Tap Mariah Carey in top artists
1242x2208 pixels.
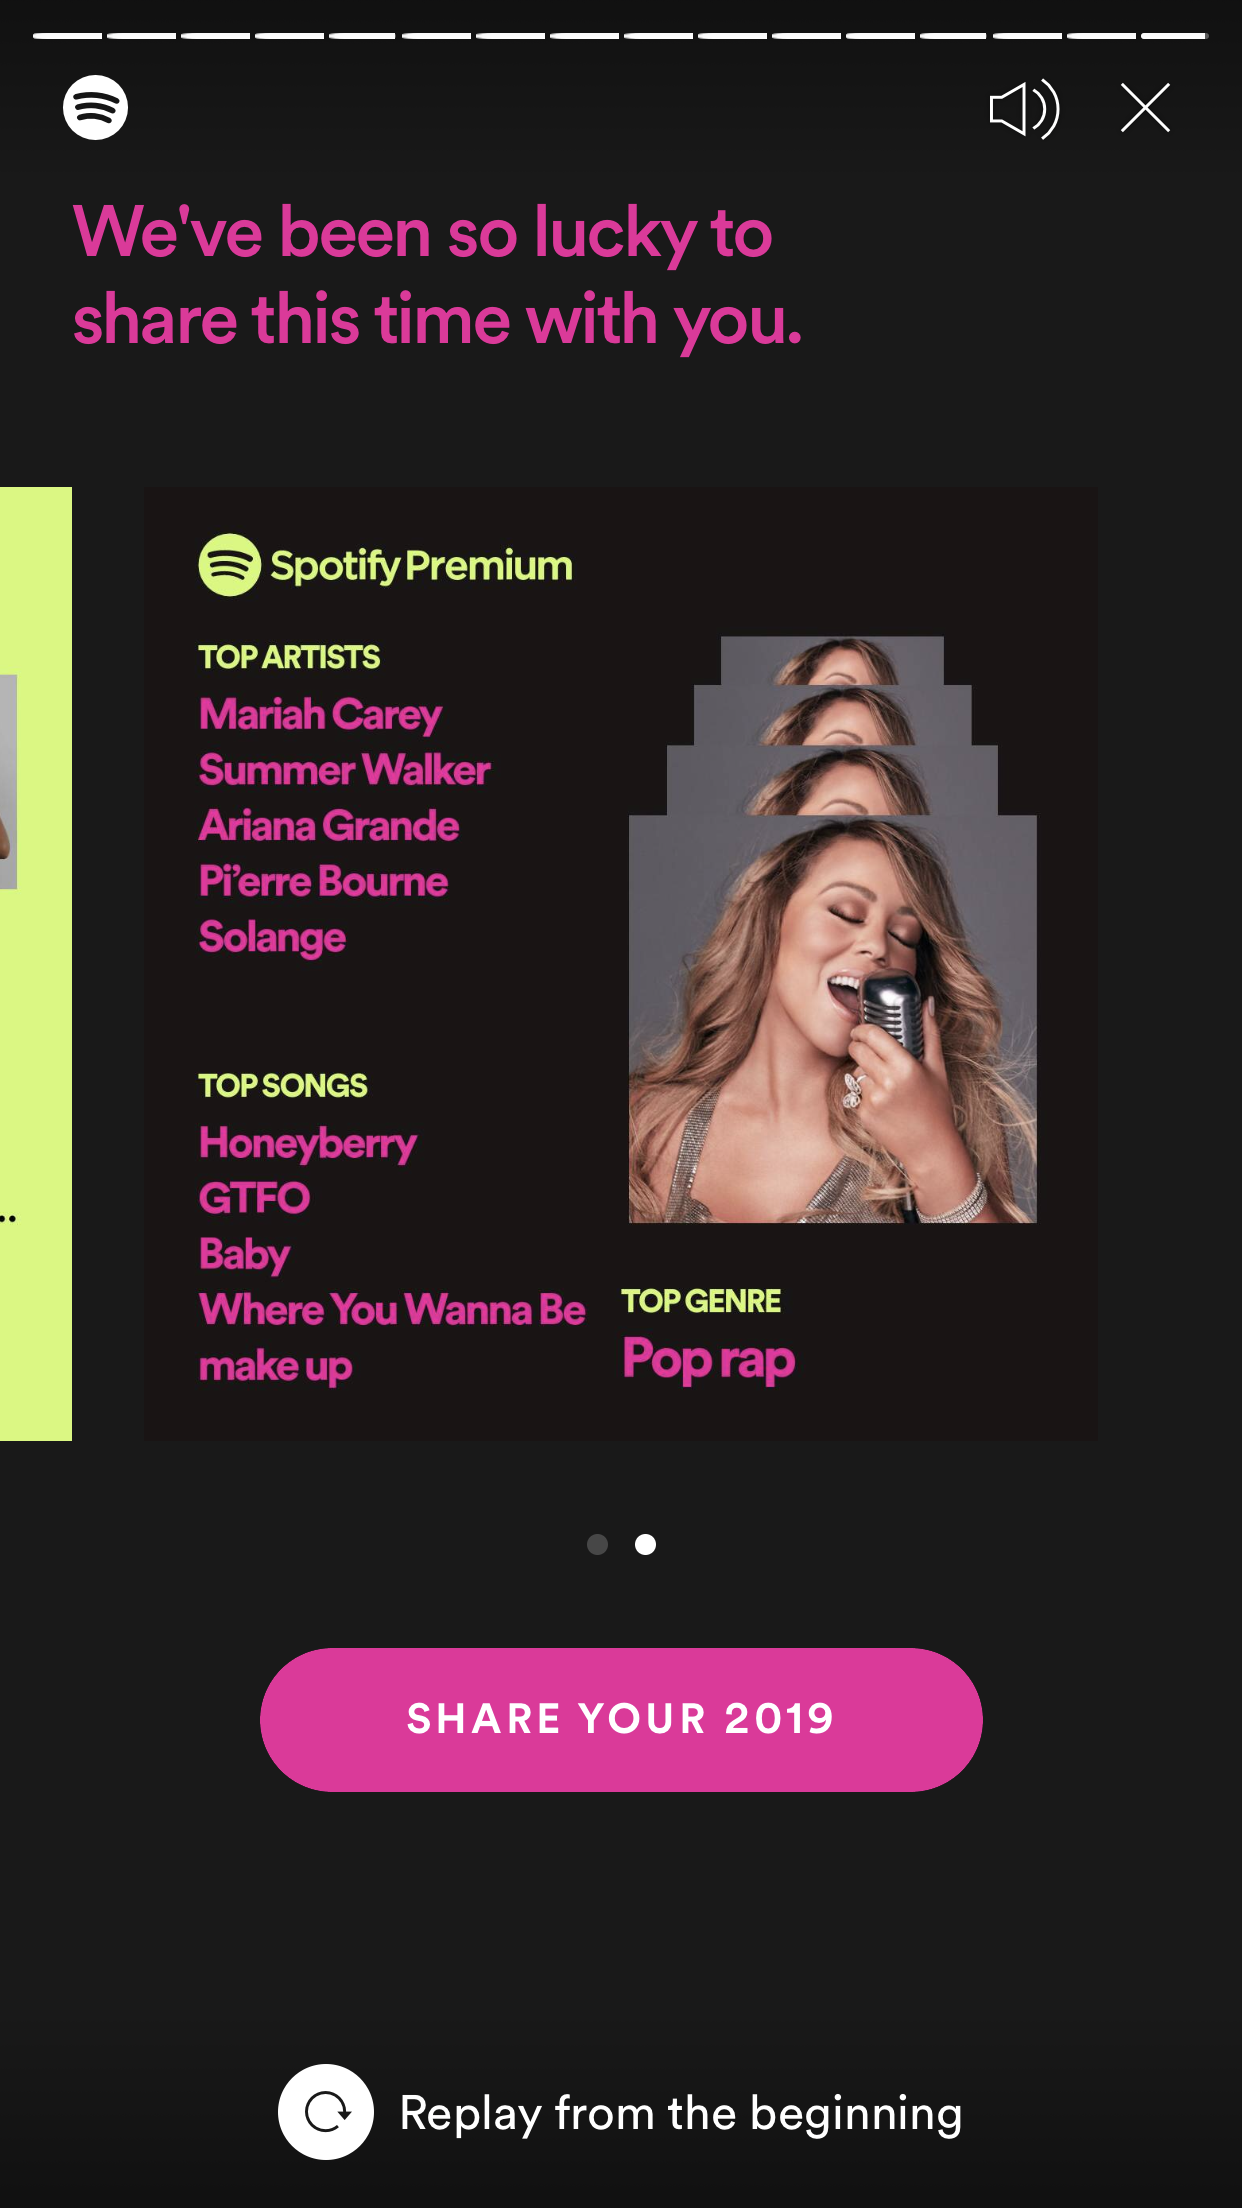coord(320,715)
